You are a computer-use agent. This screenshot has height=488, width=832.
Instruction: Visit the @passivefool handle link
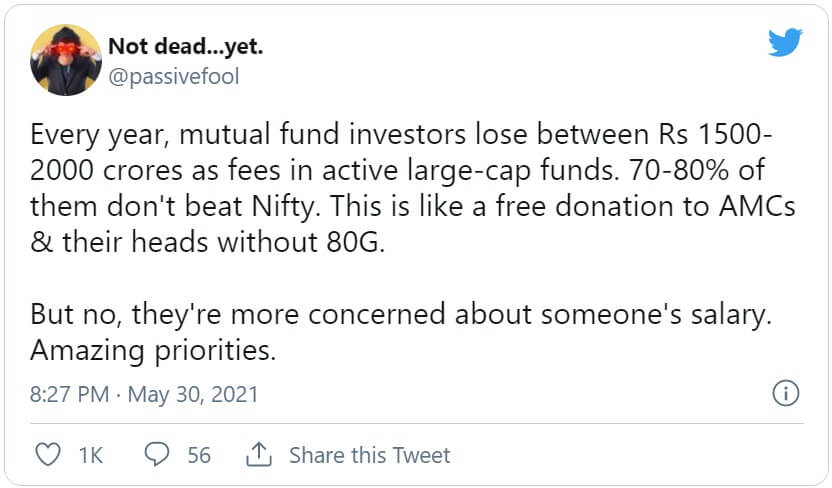(173, 76)
